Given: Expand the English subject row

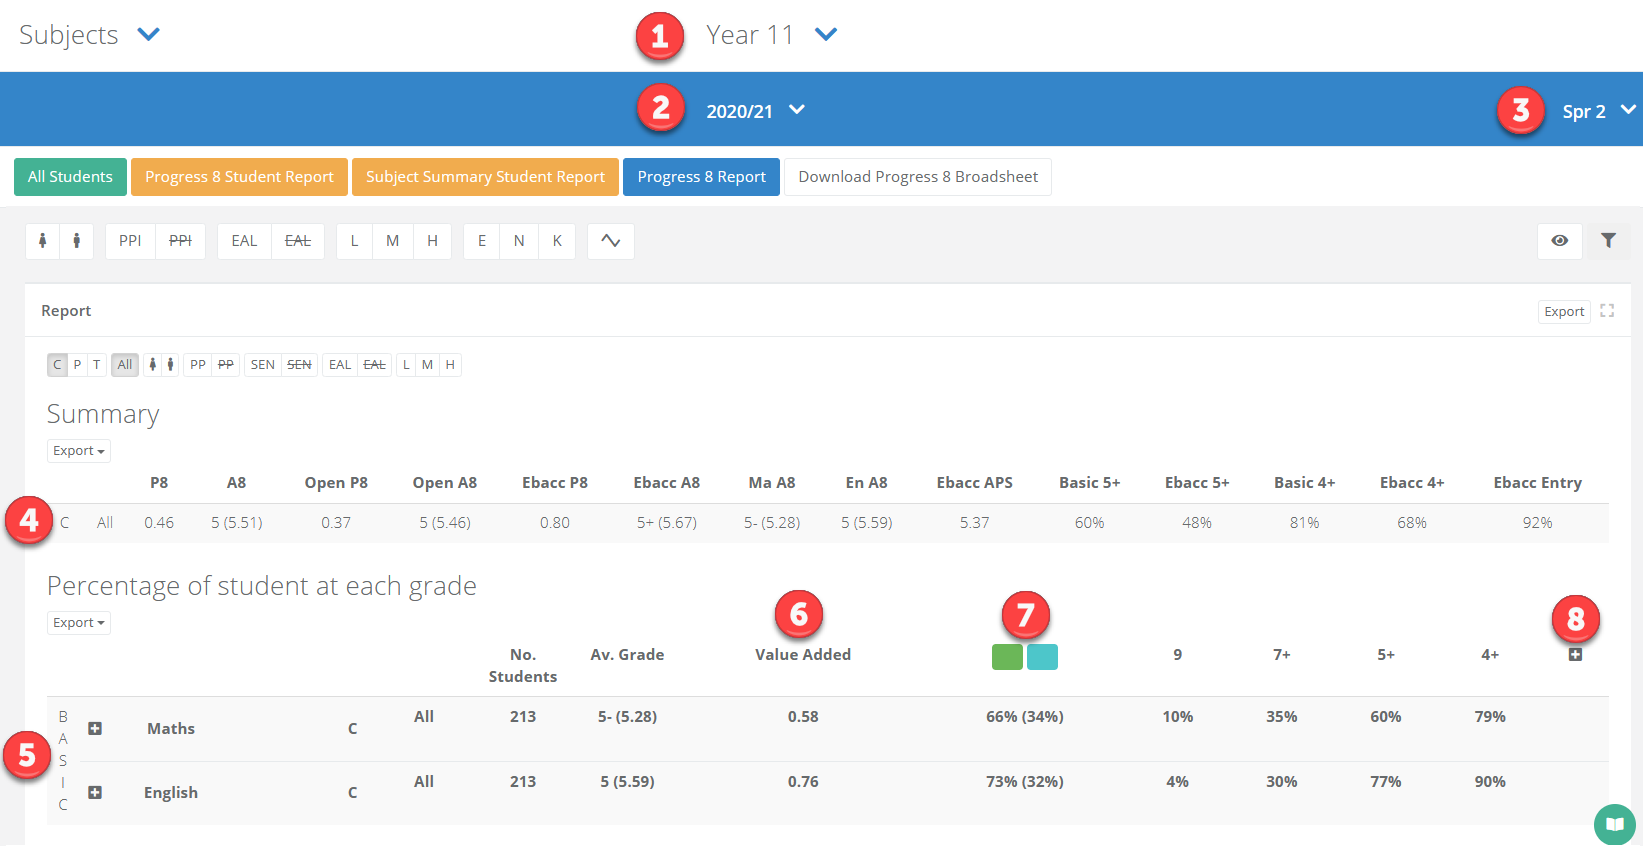Looking at the screenshot, I should (95, 792).
